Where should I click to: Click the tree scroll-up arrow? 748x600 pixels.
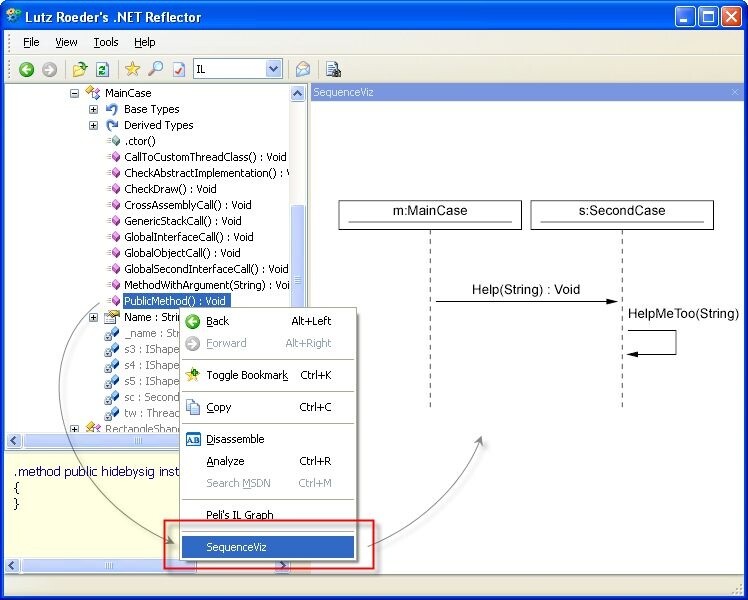coord(297,93)
